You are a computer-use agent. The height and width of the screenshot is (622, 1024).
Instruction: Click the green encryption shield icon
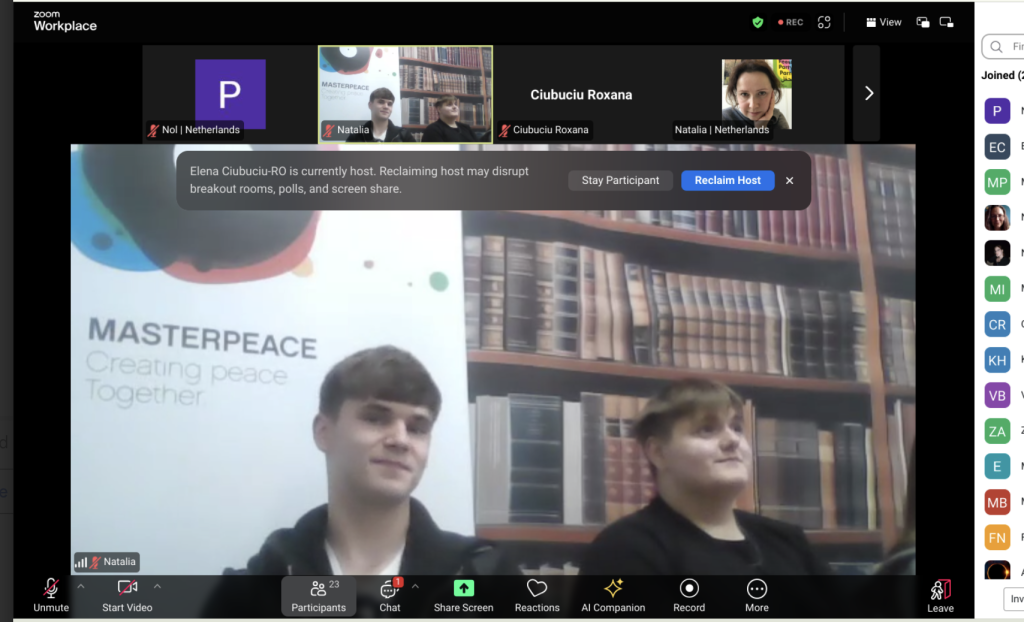(x=758, y=22)
